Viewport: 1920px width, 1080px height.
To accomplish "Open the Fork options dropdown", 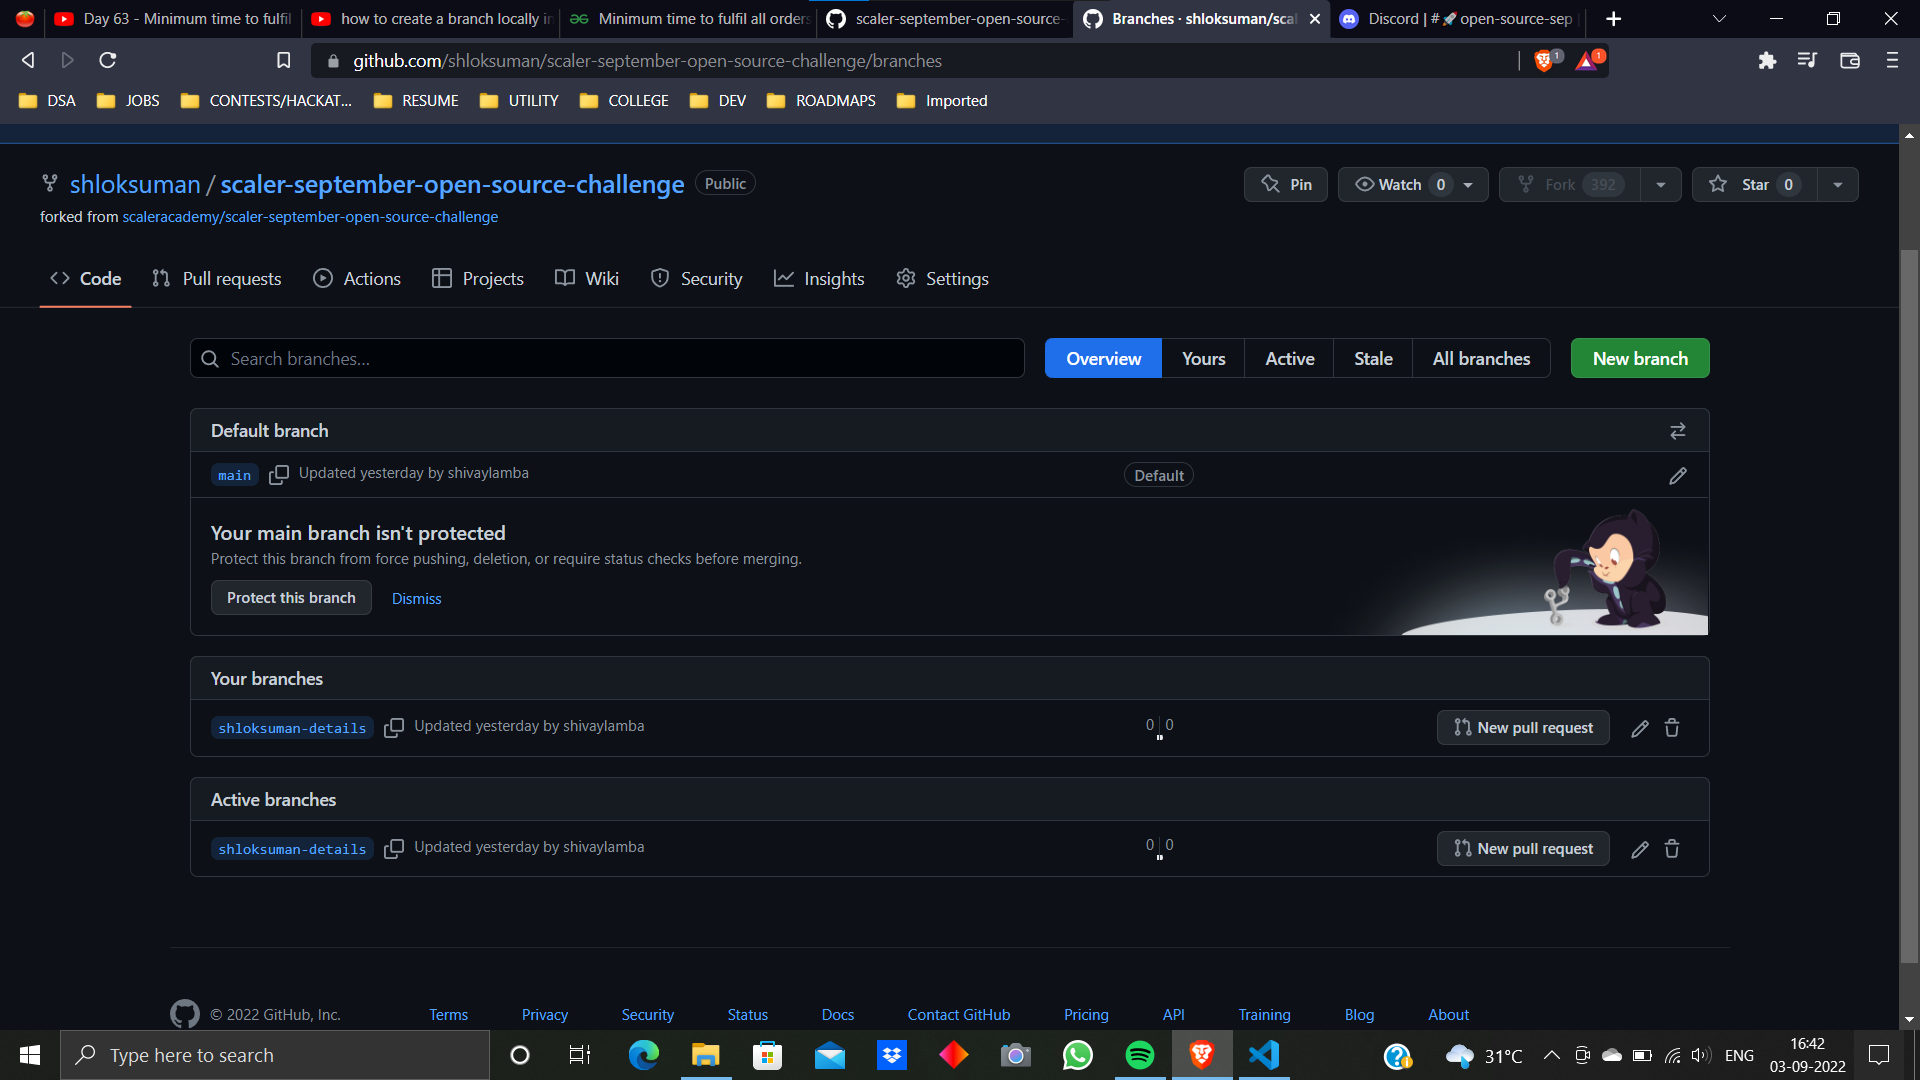I will (1660, 184).
